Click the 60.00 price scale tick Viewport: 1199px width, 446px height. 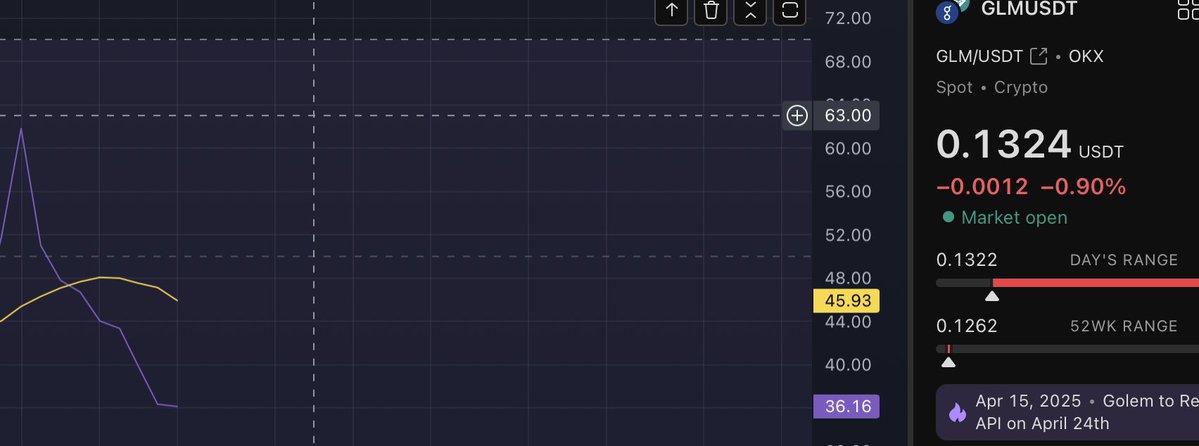click(848, 148)
